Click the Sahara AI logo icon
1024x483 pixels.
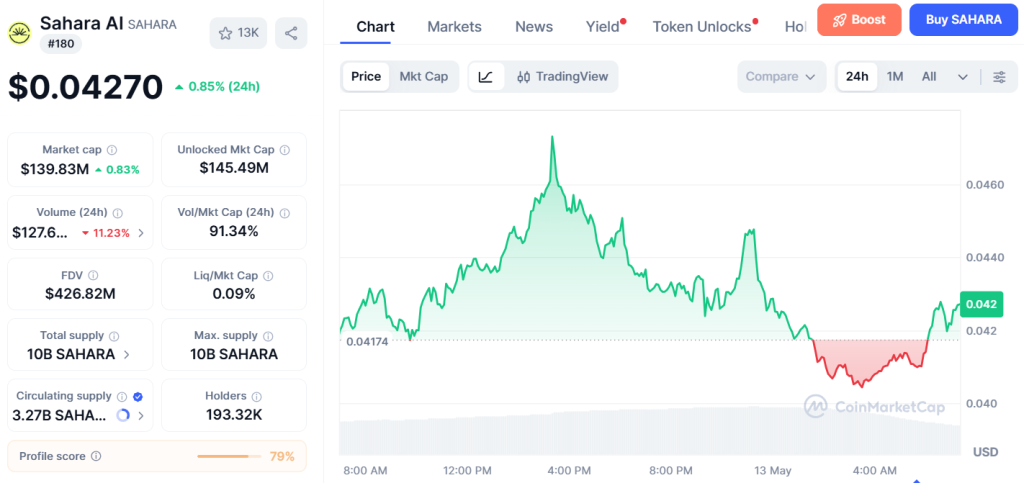[x=19, y=32]
